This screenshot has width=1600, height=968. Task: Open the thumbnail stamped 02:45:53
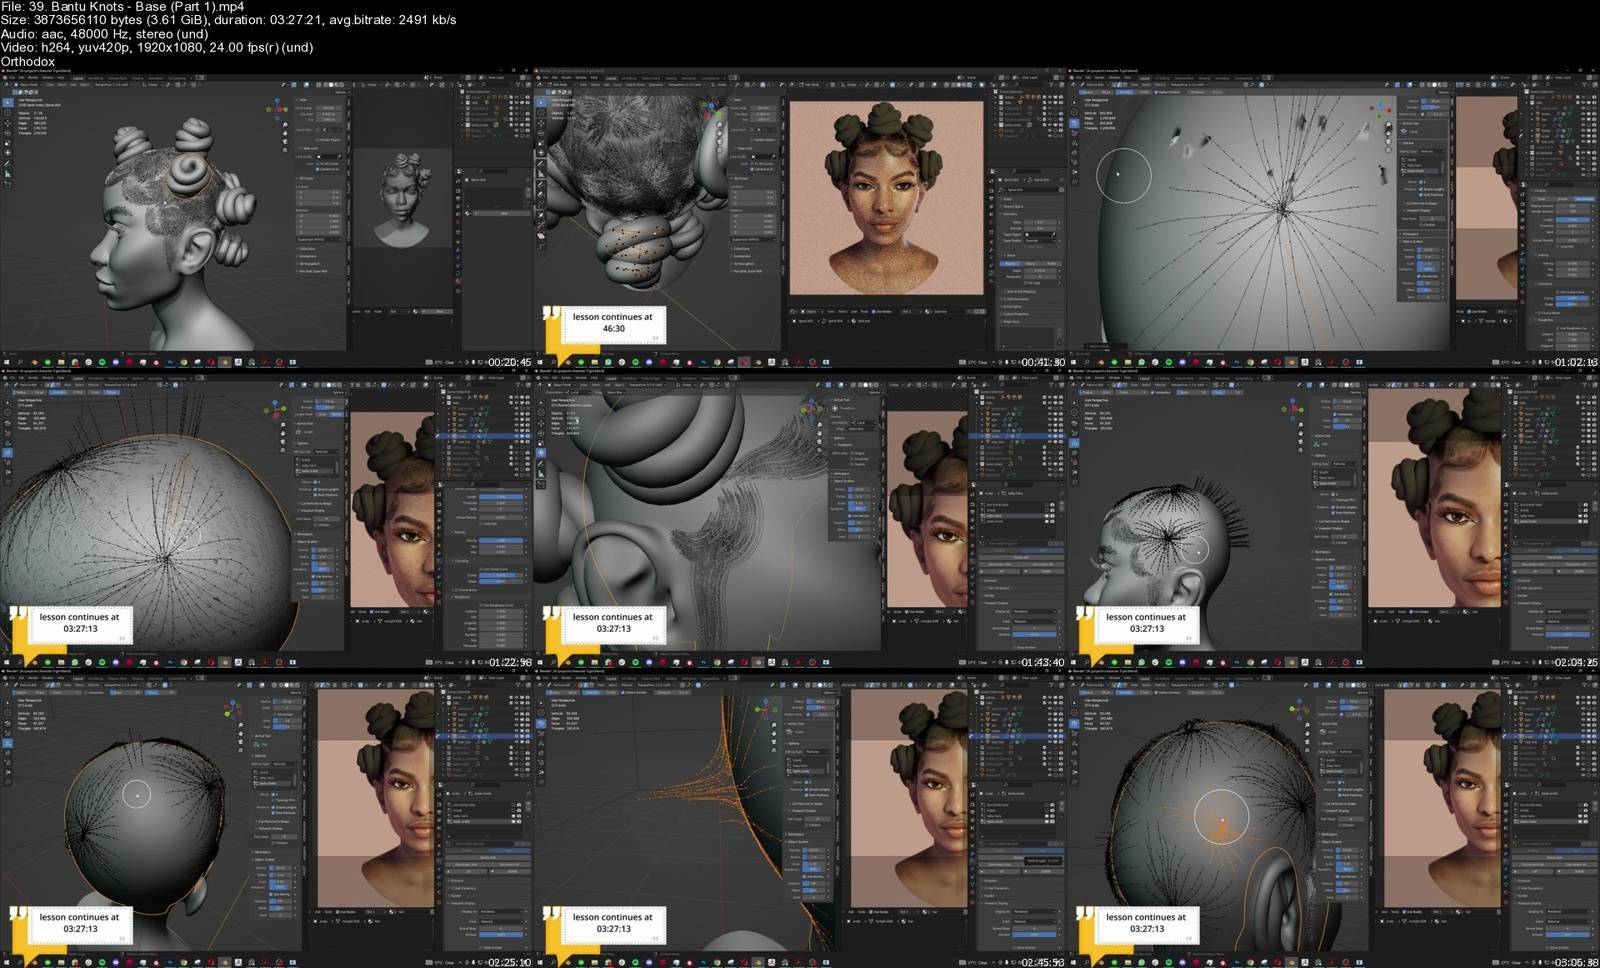(x=799, y=819)
